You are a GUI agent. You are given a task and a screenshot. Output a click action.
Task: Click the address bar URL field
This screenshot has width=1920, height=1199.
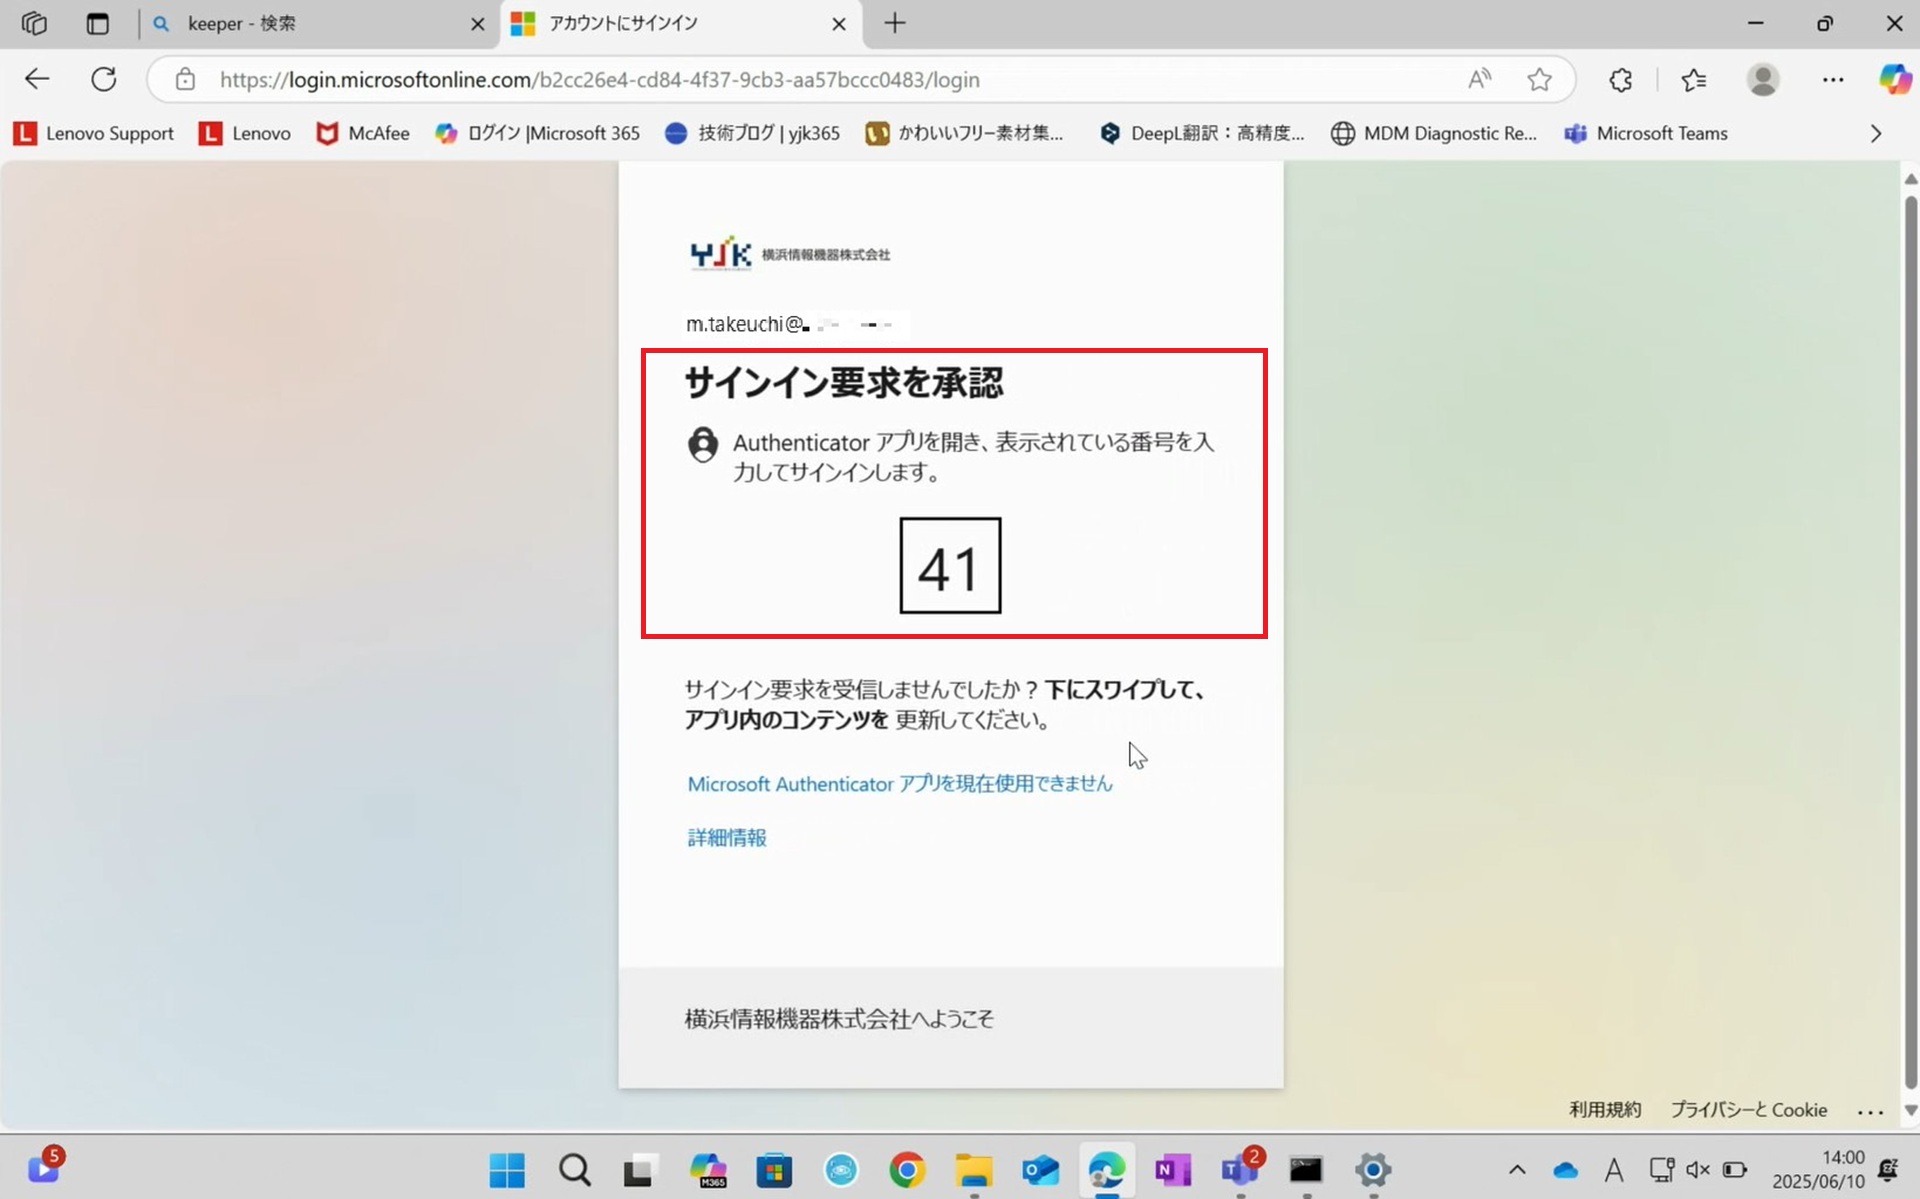pyautogui.click(x=800, y=79)
